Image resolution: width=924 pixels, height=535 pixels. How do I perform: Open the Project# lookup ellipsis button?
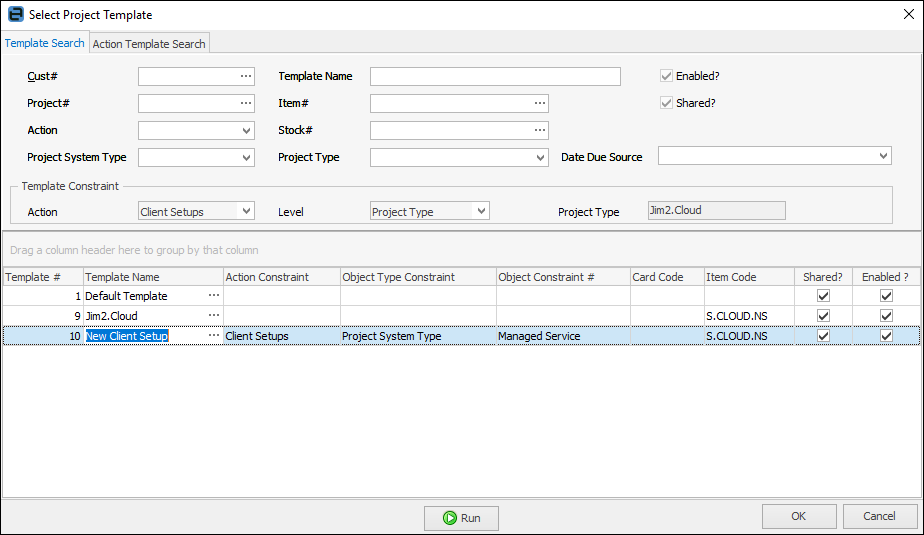(x=246, y=103)
